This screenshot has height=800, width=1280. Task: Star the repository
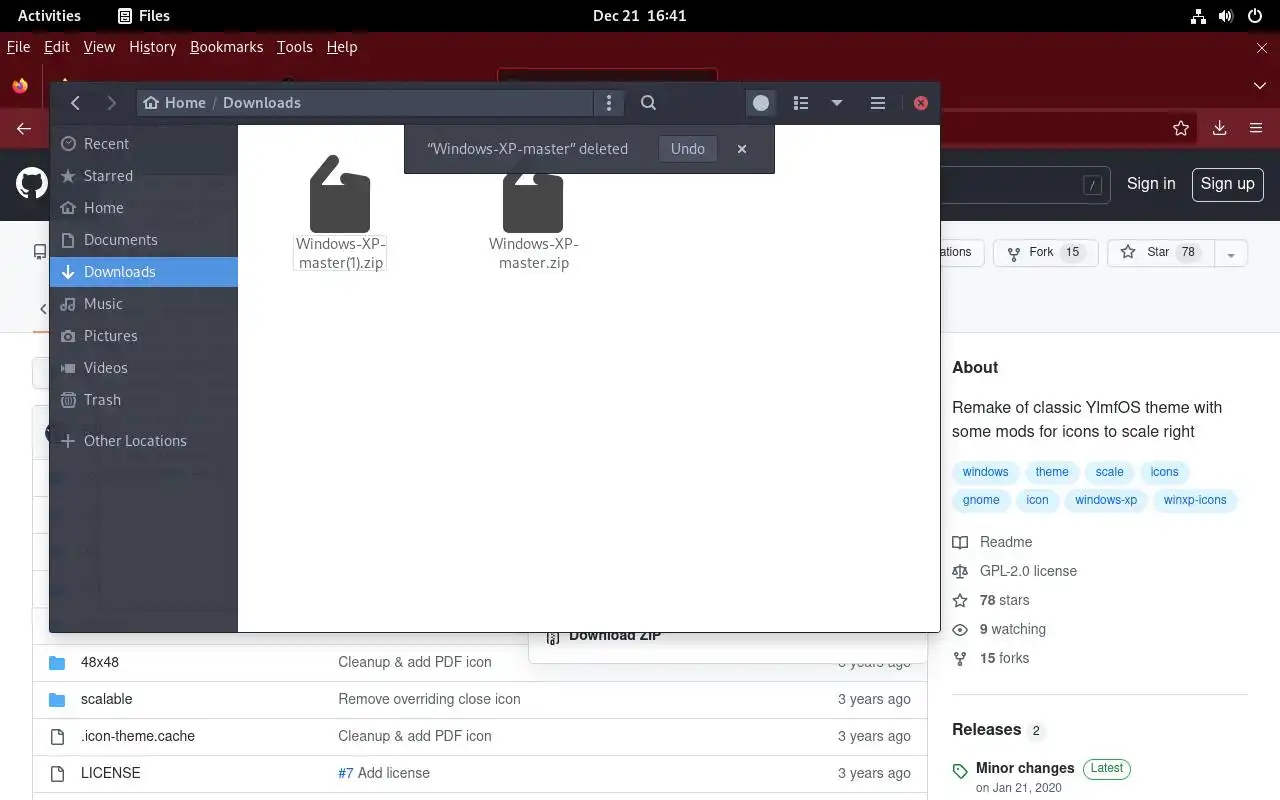[x=1161, y=253]
